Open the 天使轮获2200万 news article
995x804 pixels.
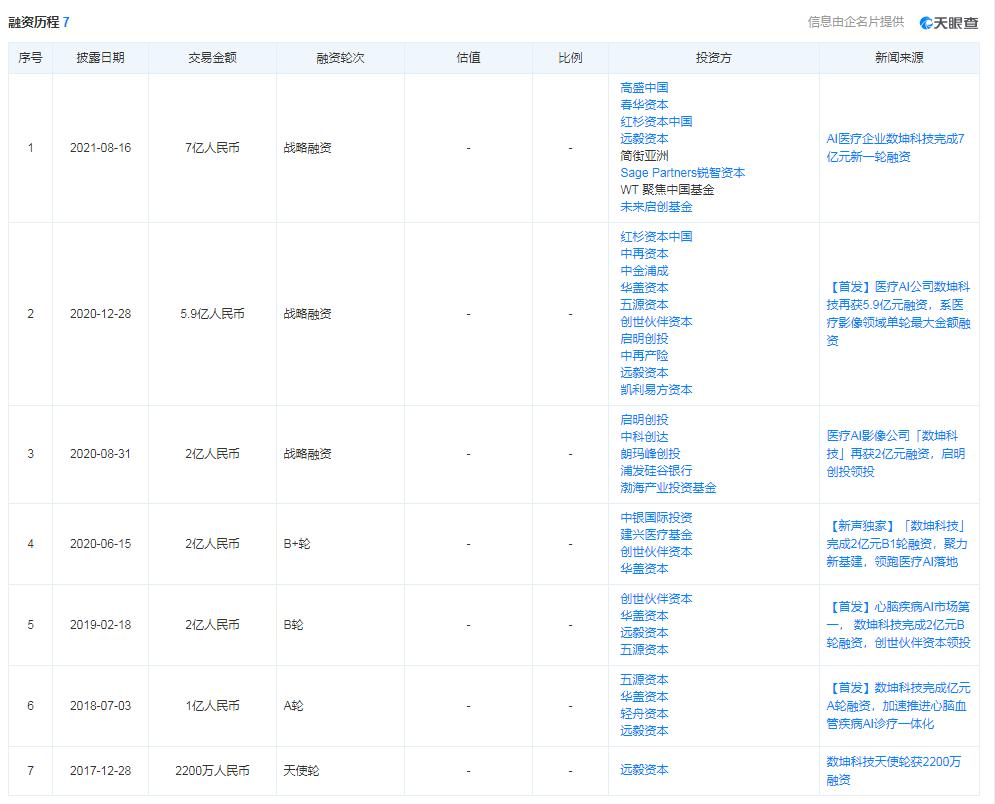pyautogui.click(x=894, y=771)
